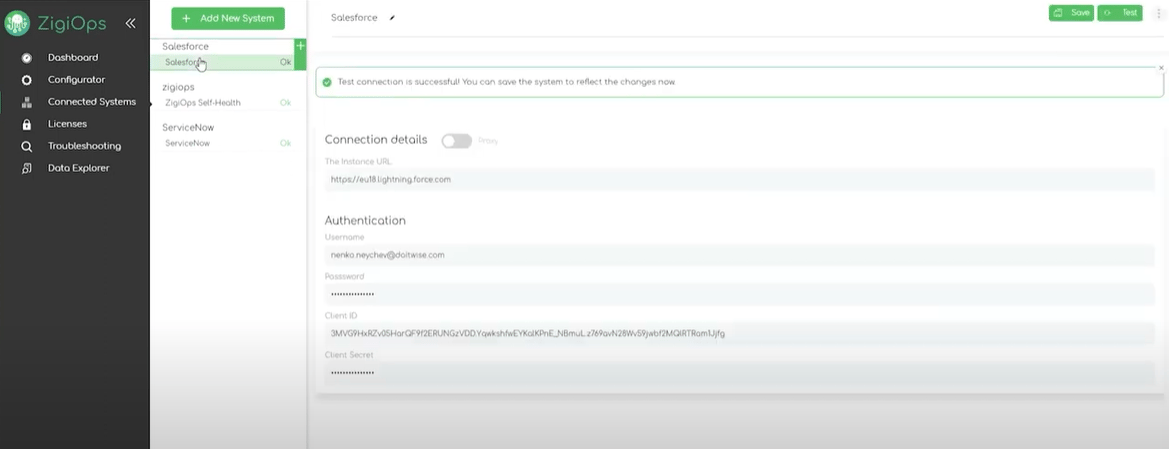The width and height of the screenshot is (1169, 449).
Task: Select the zigiops group heading
Action: [x=178, y=87]
